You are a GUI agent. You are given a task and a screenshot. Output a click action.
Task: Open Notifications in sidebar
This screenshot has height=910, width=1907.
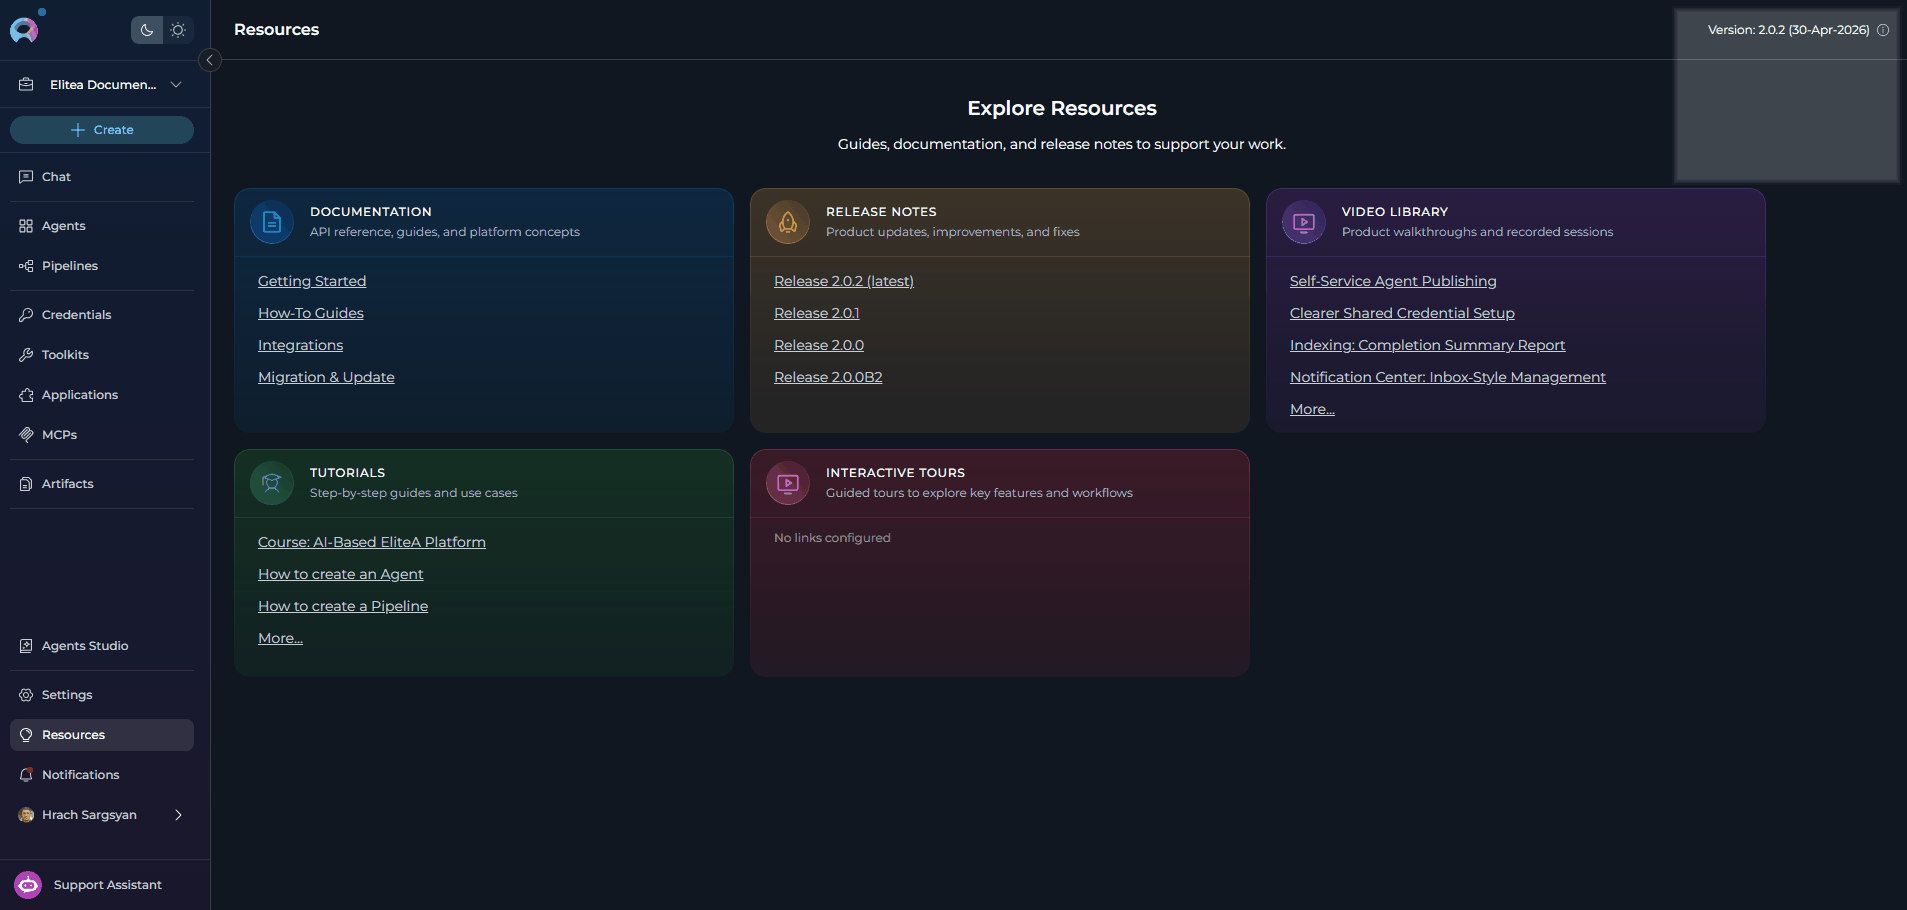click(x=80, y=775)
